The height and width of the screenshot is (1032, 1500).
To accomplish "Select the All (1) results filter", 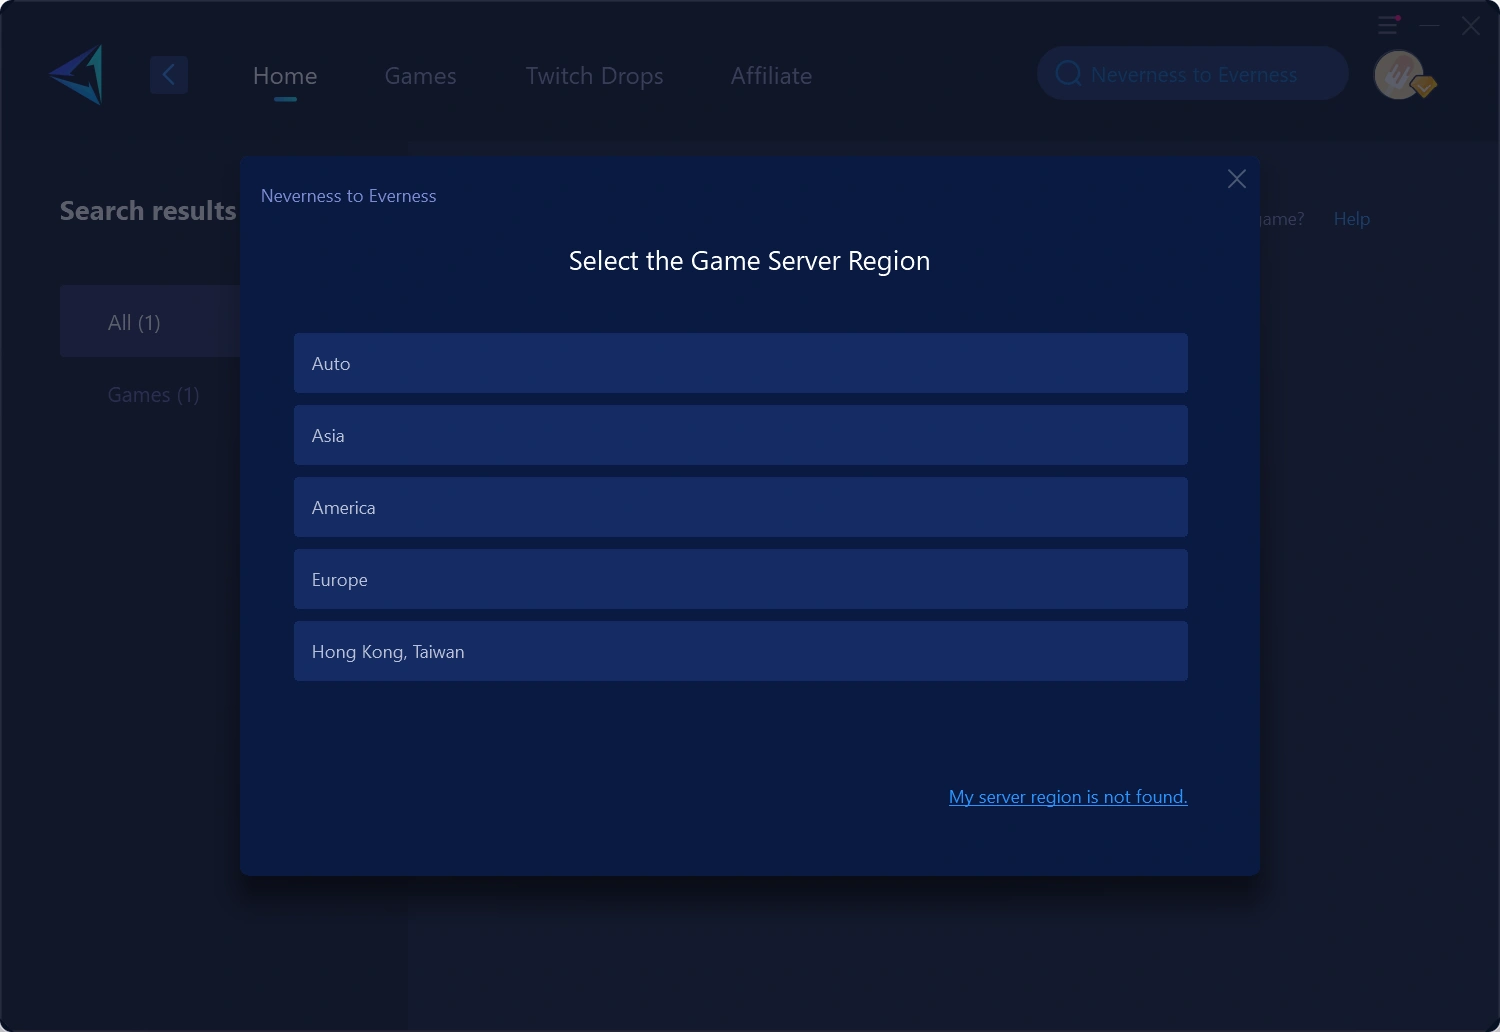I will pos(134,322).
